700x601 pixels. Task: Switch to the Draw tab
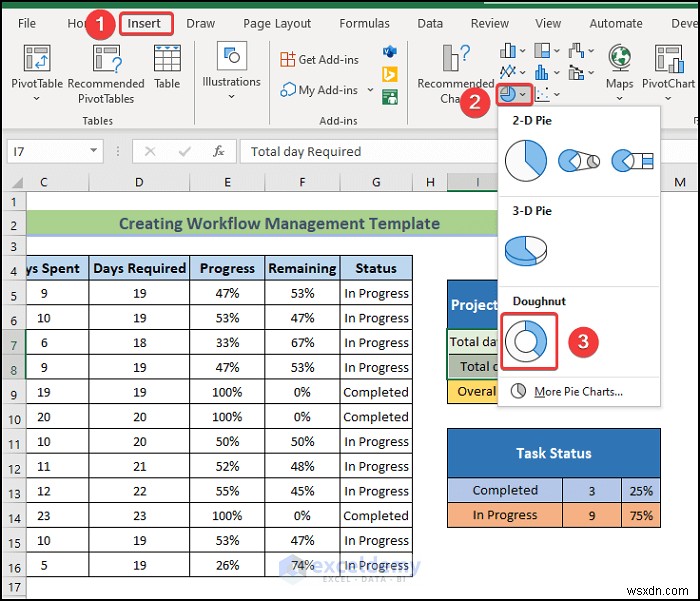tap(200, 23)
